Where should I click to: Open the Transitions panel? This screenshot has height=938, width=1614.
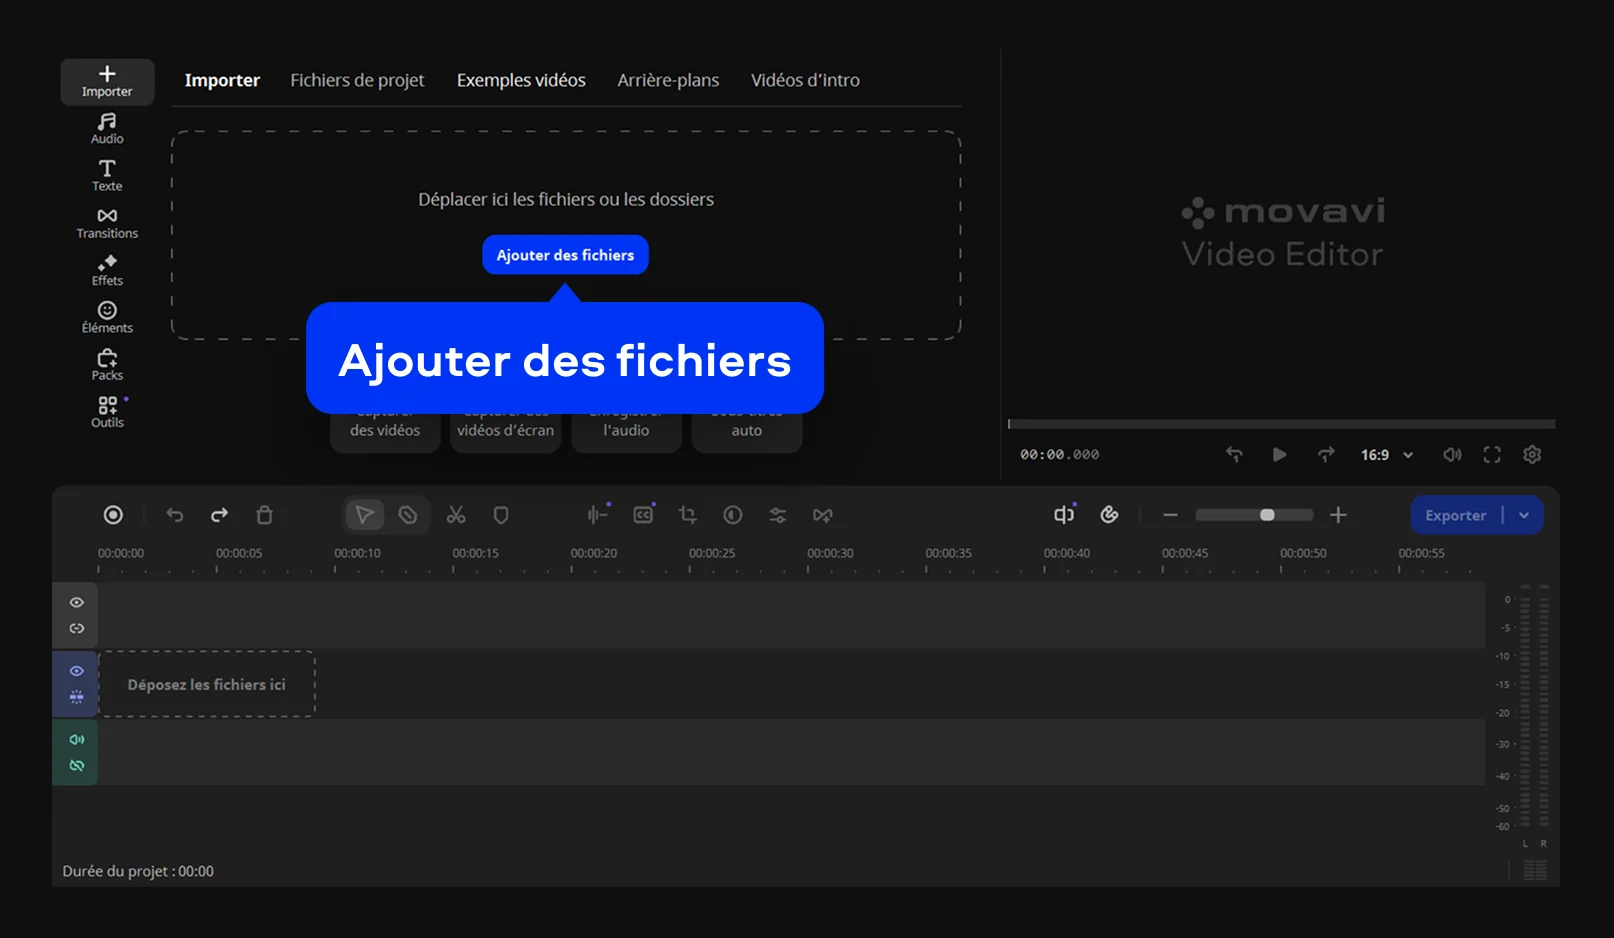pyautogui.click(x=106, y=222)
